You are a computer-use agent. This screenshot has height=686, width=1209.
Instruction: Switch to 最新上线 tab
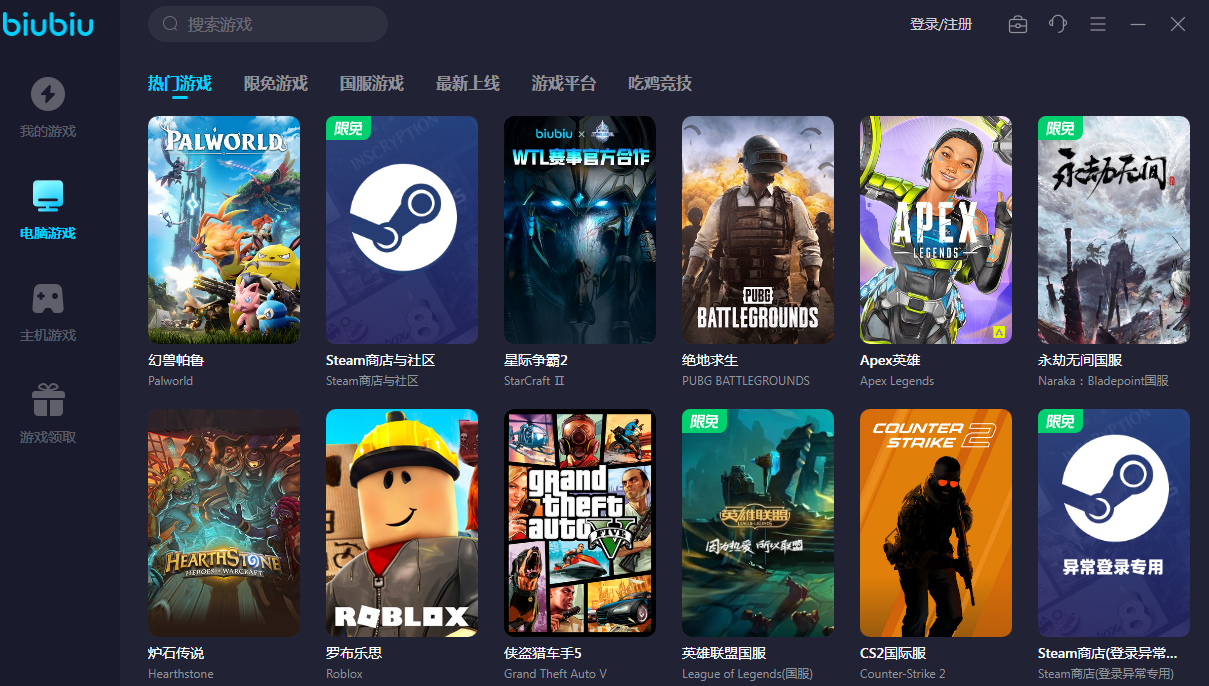coord(468,83)
